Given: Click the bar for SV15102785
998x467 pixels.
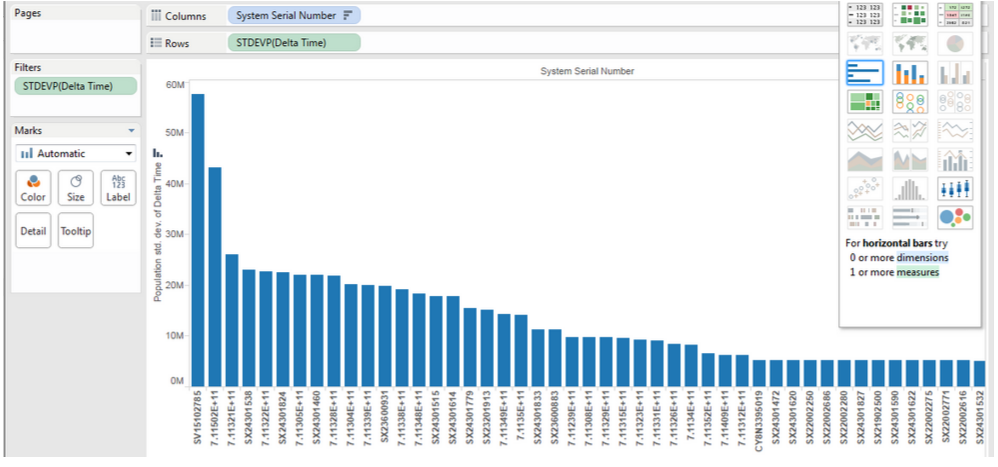Looking at the screenshot, I should click(198, 240).
